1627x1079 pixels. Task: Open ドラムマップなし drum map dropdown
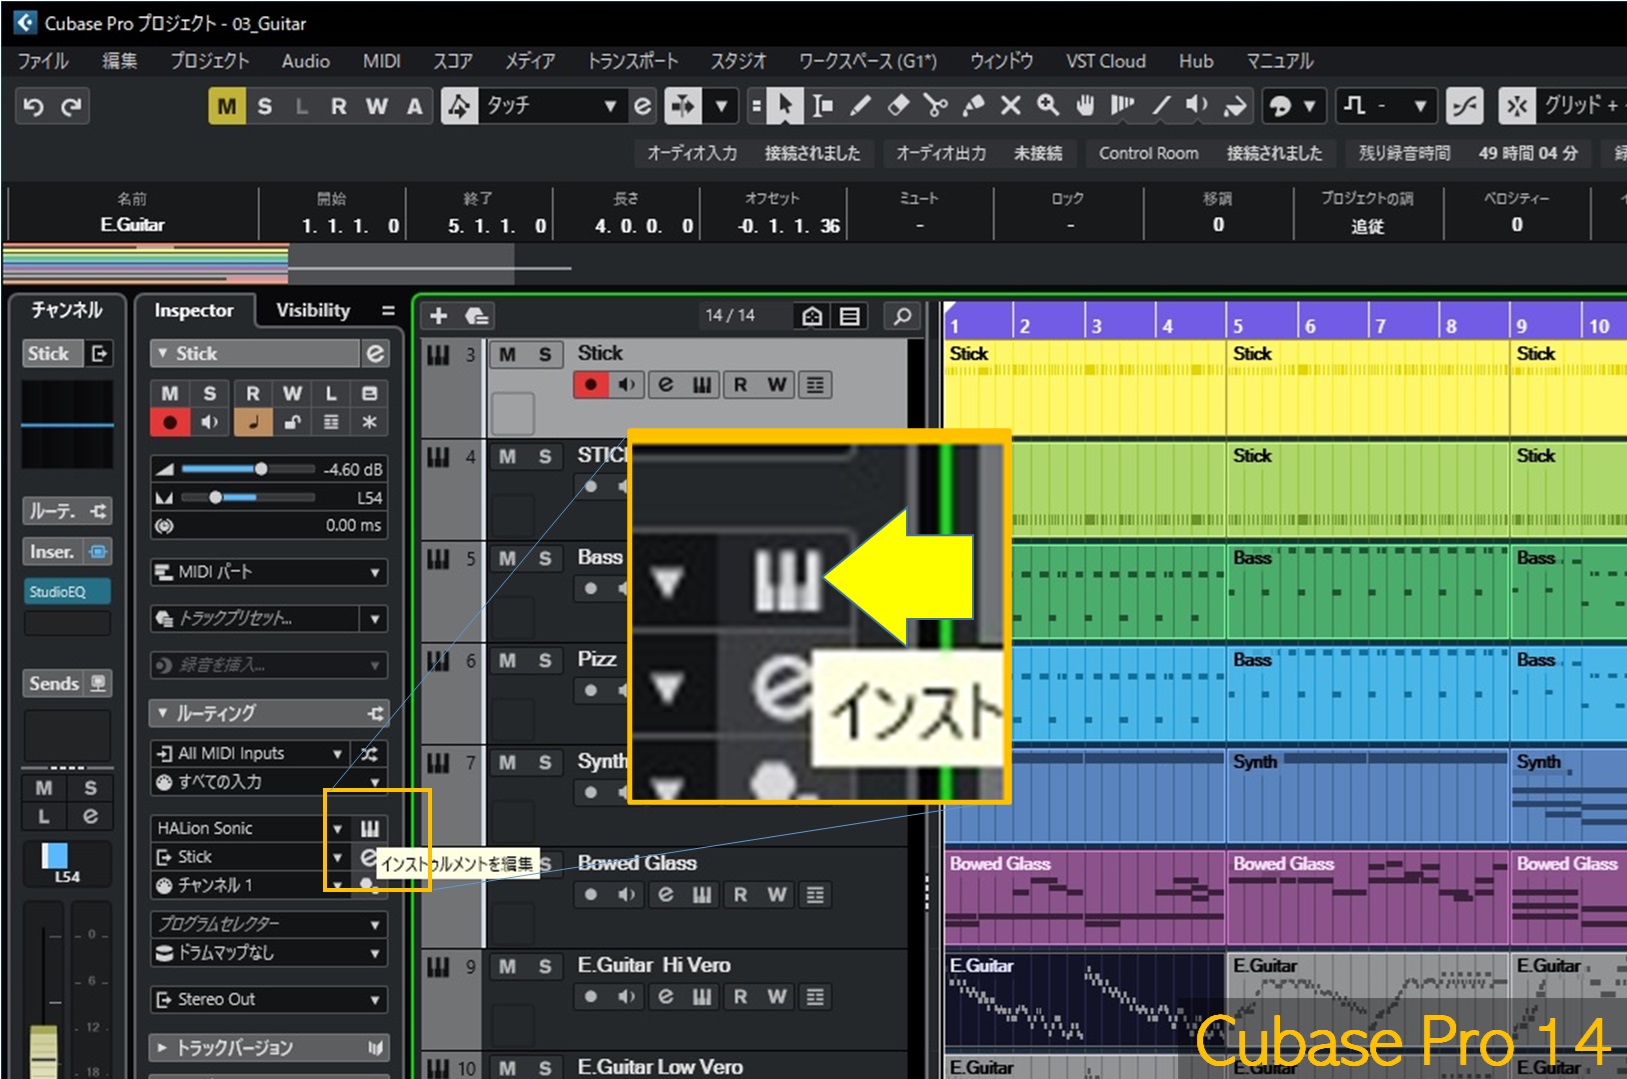(268, 953)
